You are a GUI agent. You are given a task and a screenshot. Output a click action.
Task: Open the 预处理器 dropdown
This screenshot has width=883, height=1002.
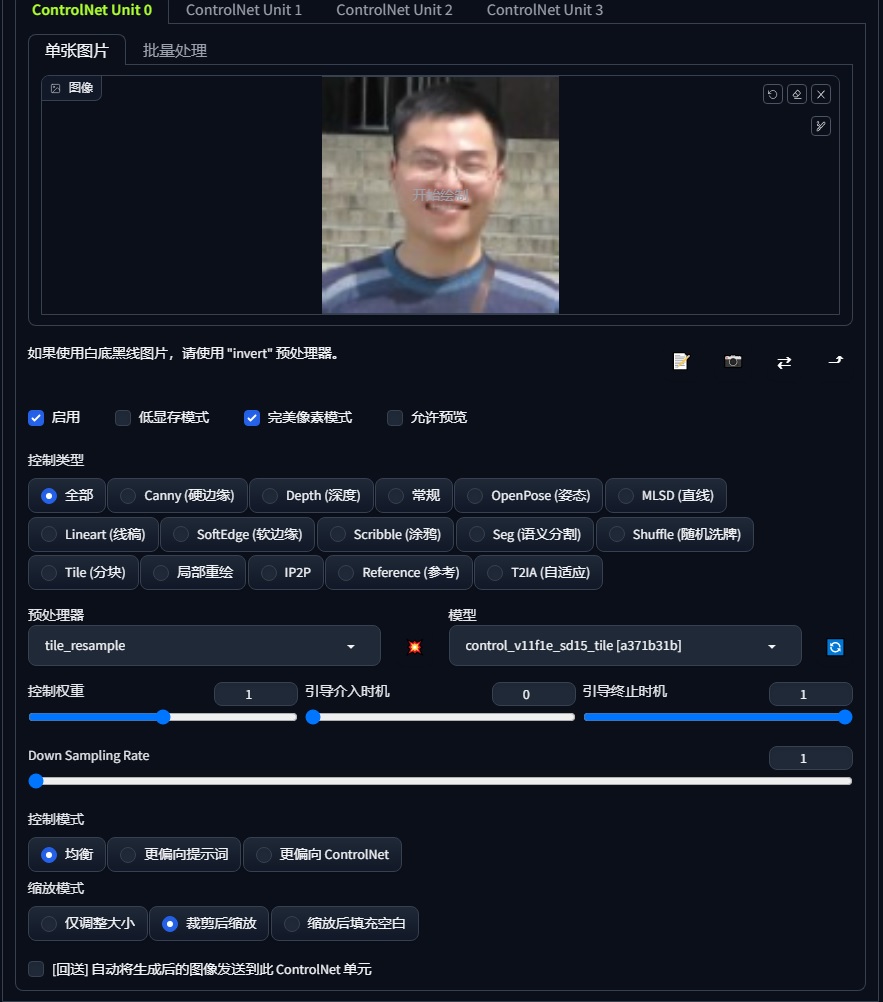point(204,646)
